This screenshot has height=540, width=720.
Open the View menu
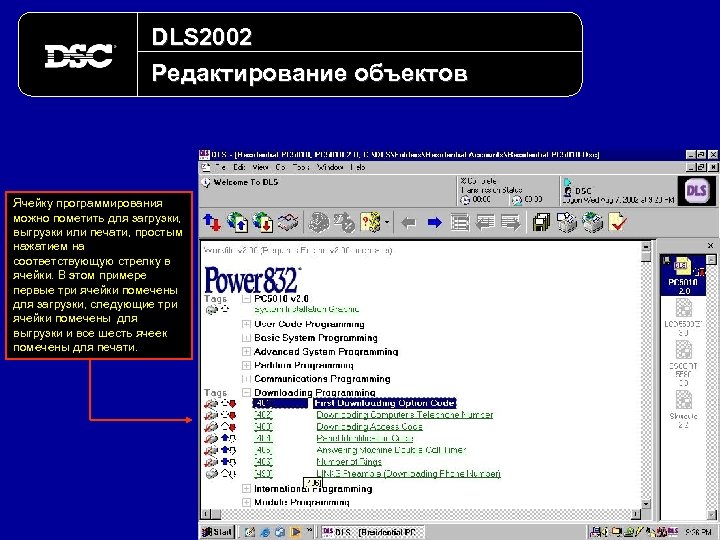[260, 167]
